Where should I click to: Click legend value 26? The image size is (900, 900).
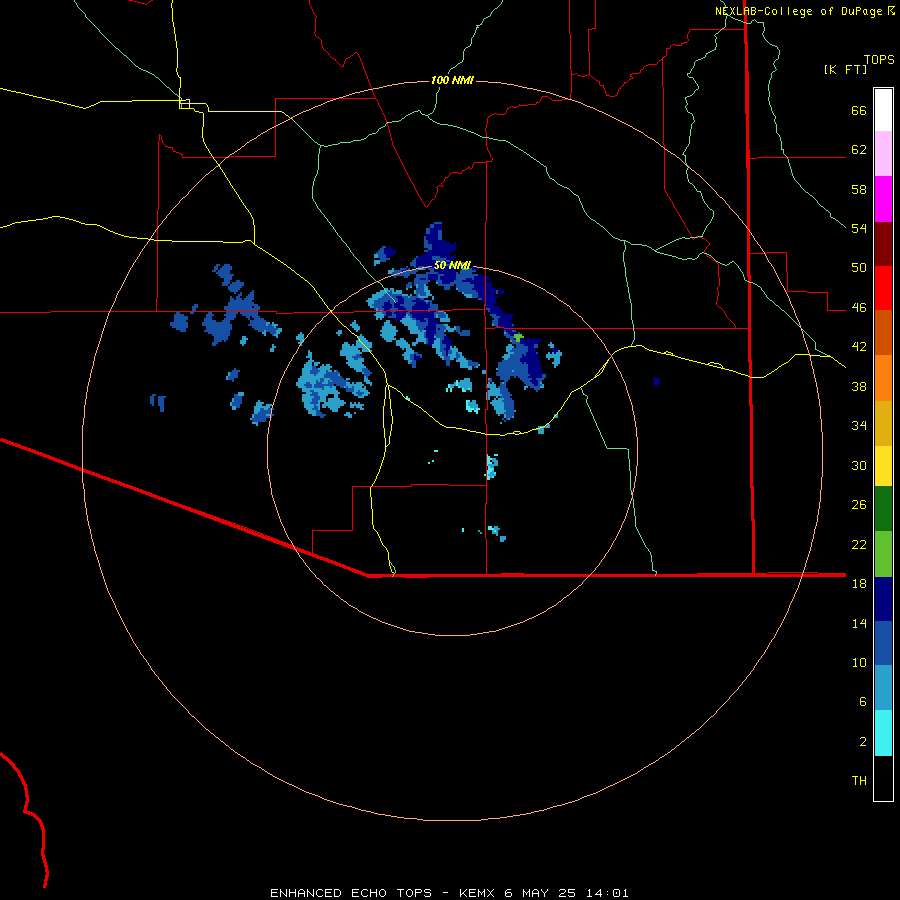(859, 505)
